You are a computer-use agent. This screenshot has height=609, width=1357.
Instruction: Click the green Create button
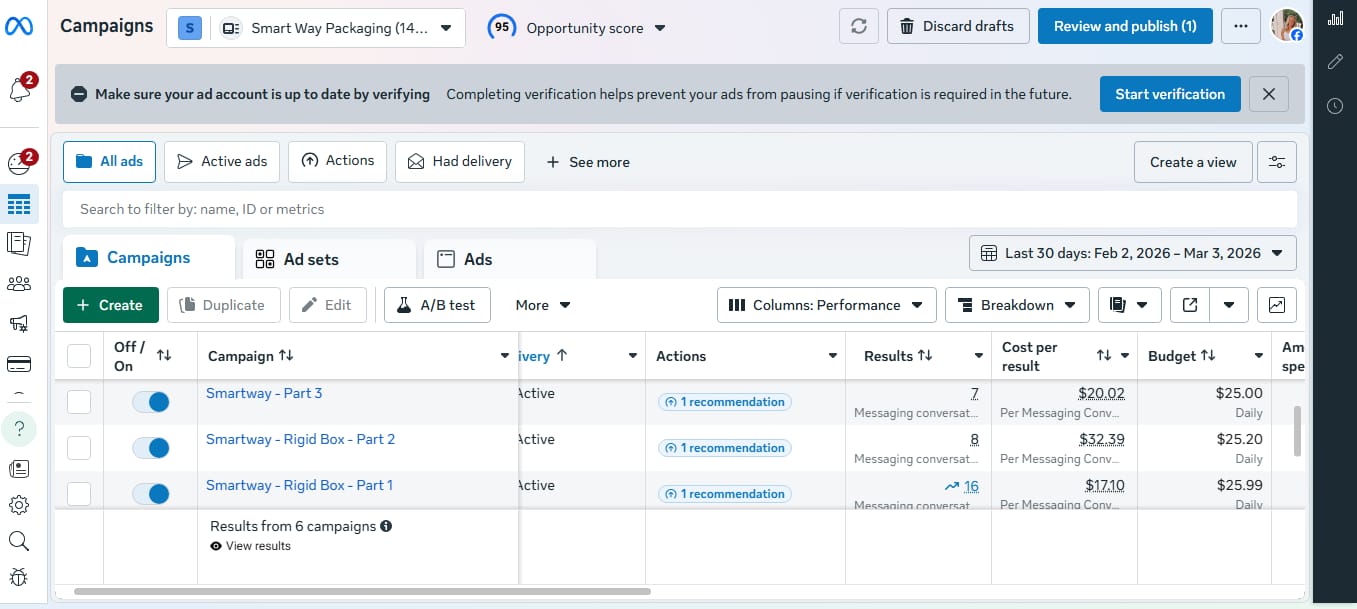pos(111,305)
